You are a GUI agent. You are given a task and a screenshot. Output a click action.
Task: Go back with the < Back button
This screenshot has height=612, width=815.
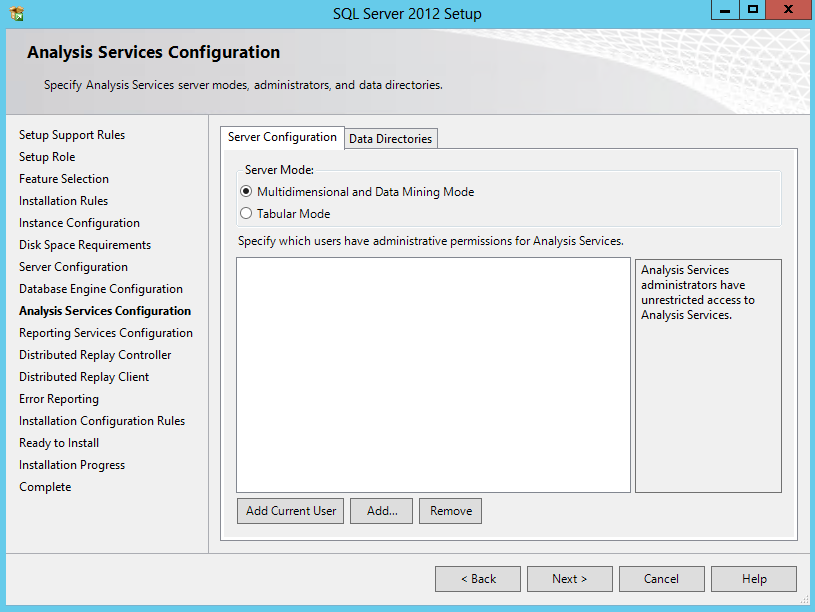coord(478,579)
